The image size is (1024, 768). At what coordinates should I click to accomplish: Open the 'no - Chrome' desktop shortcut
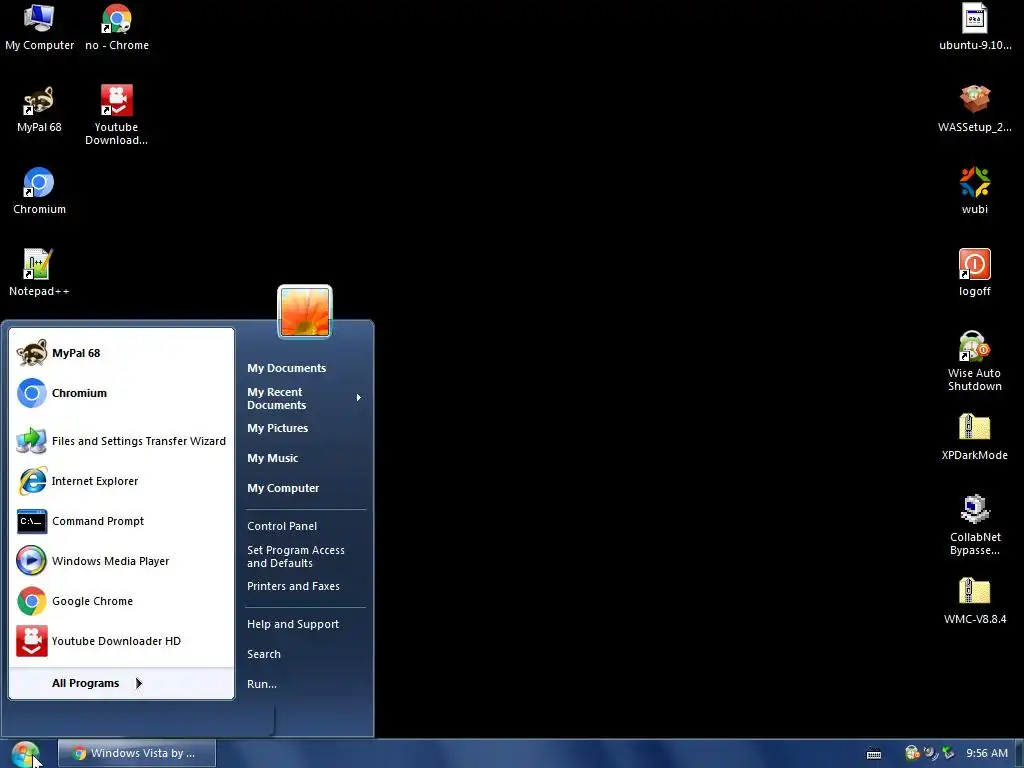(117, 27)
